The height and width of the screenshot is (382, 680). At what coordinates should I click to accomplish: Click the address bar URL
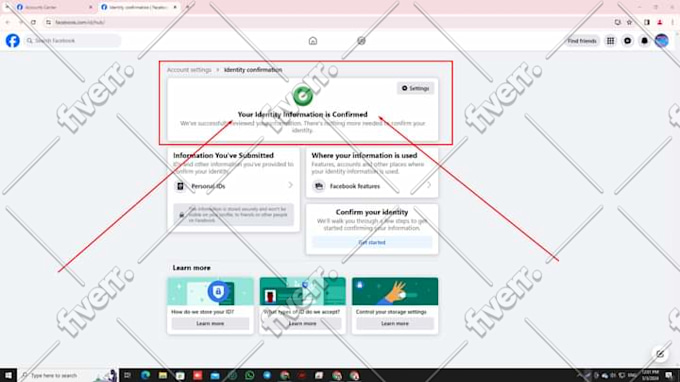[x=80, y=22]
